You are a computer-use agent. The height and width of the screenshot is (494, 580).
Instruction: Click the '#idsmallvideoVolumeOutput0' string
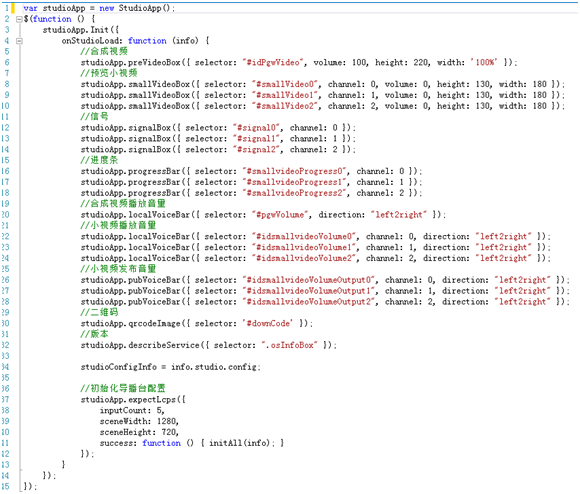pyautogui.click(x=309, y=280)
